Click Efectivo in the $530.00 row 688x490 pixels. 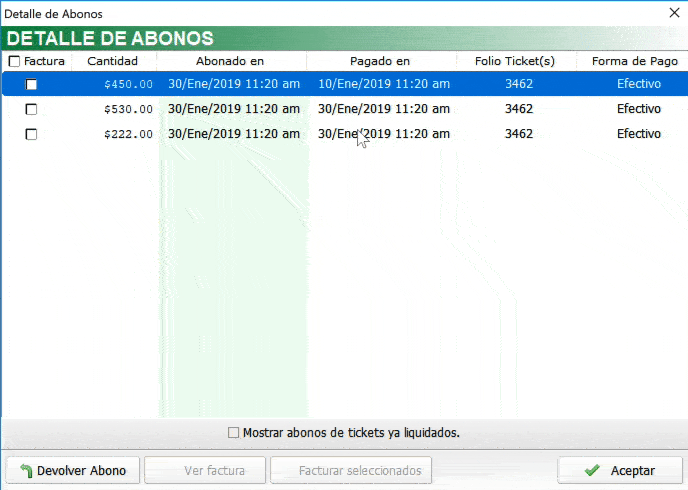639,109
